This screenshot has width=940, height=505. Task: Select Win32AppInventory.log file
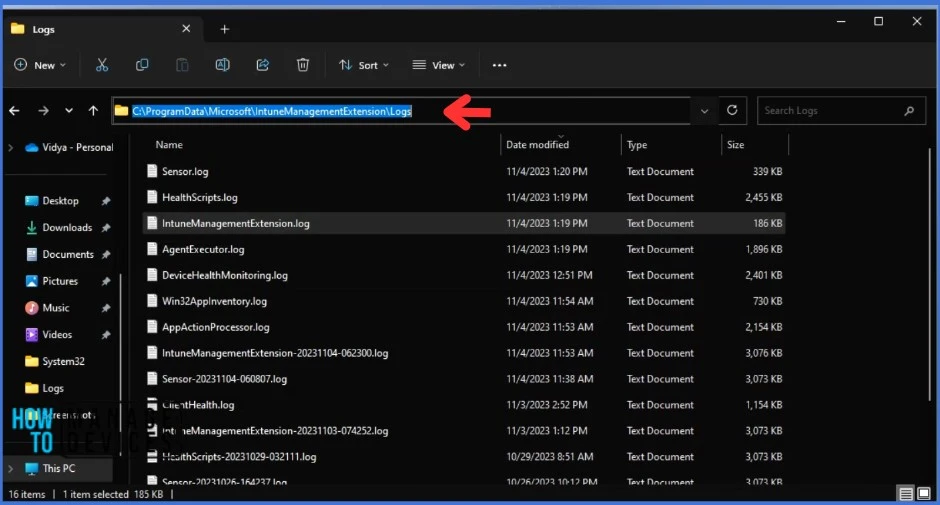click(463, 301)
